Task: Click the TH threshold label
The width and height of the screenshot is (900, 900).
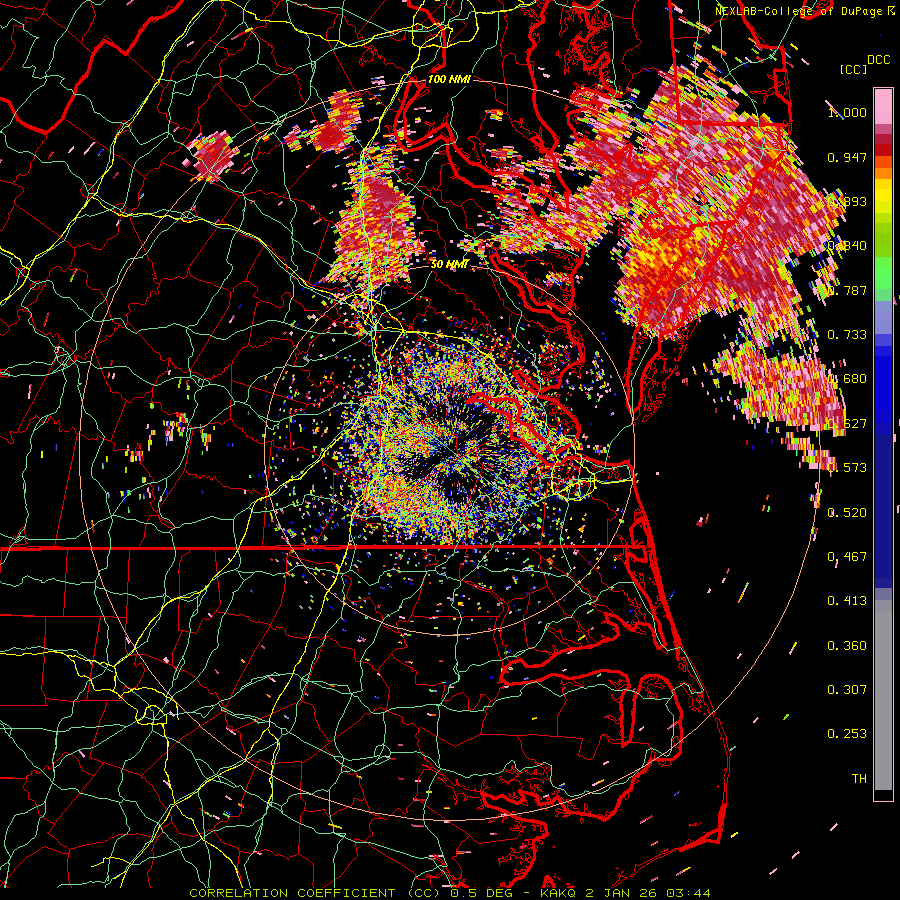Action: pyautogui.click(x=859, y=779)
